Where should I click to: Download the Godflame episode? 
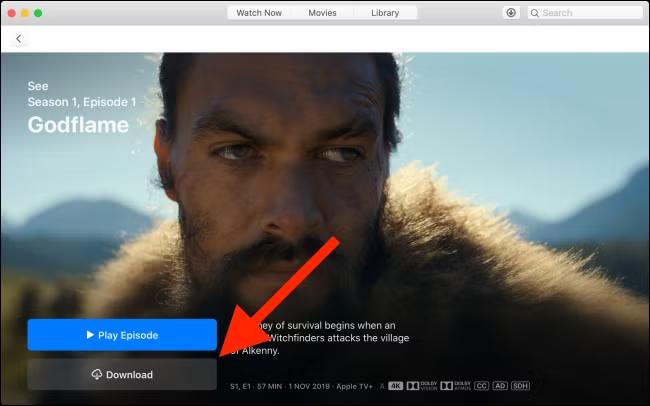click(122, 375)
